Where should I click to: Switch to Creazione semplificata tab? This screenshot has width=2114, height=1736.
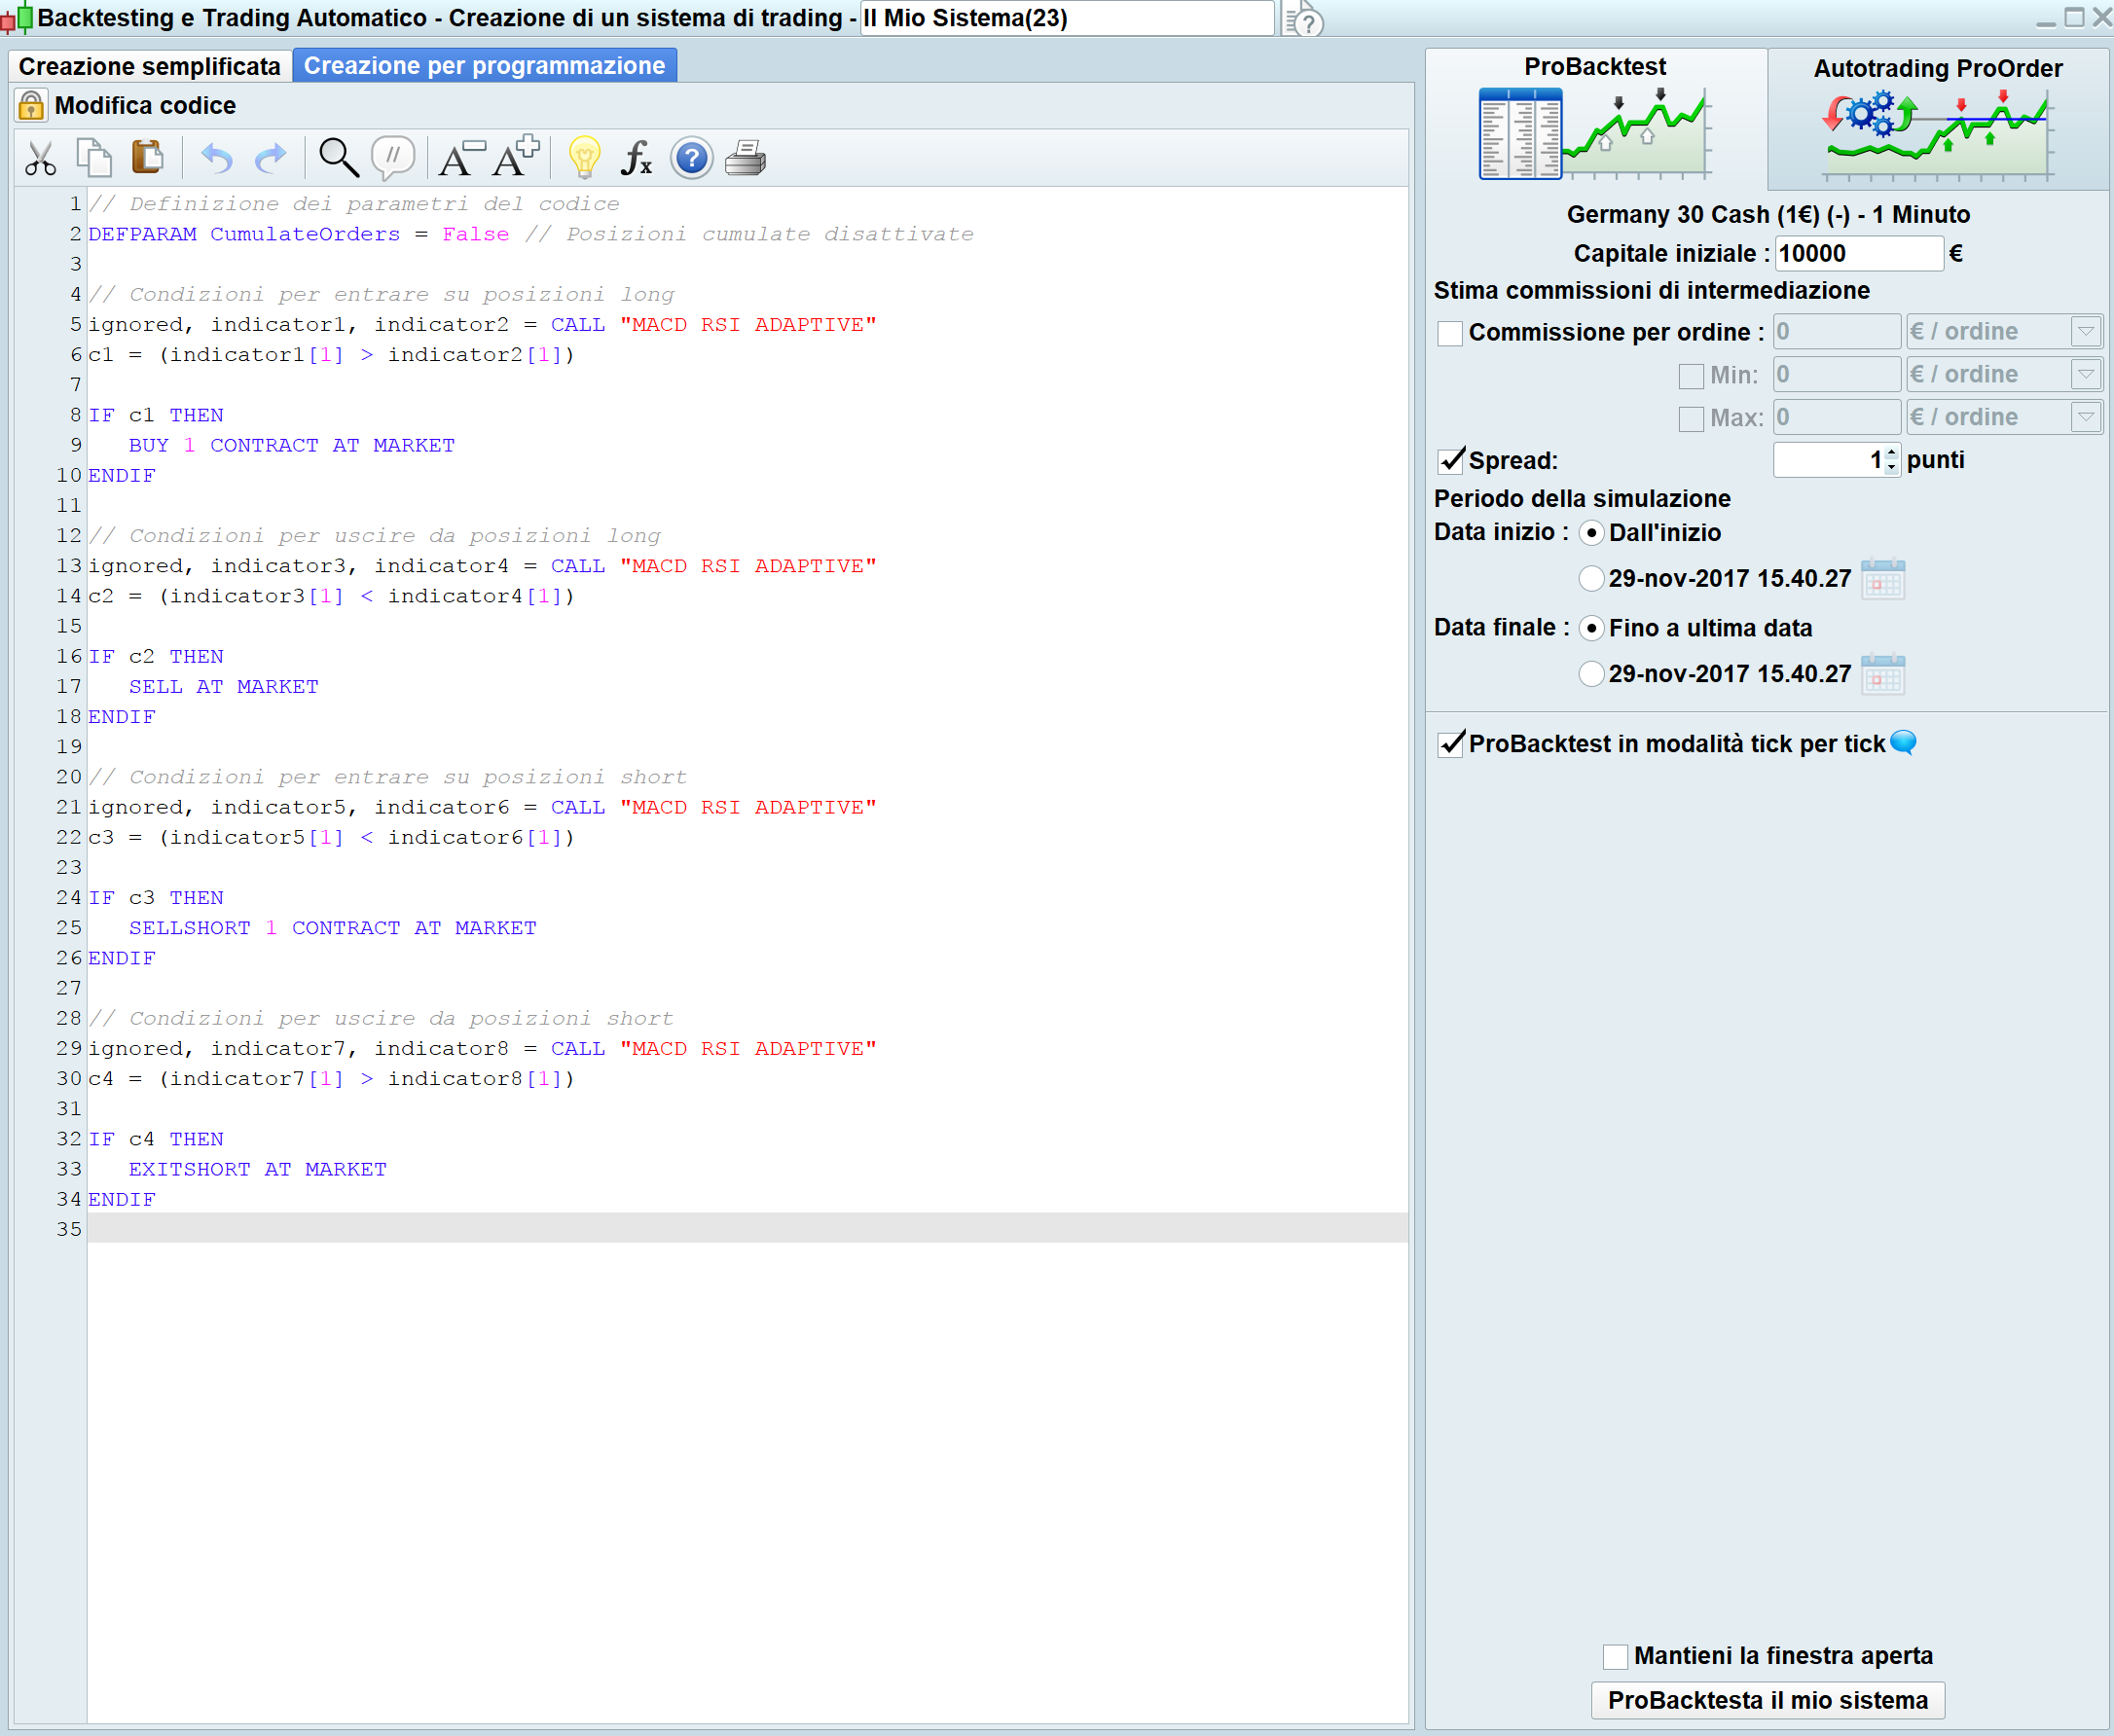coord(150,66)
